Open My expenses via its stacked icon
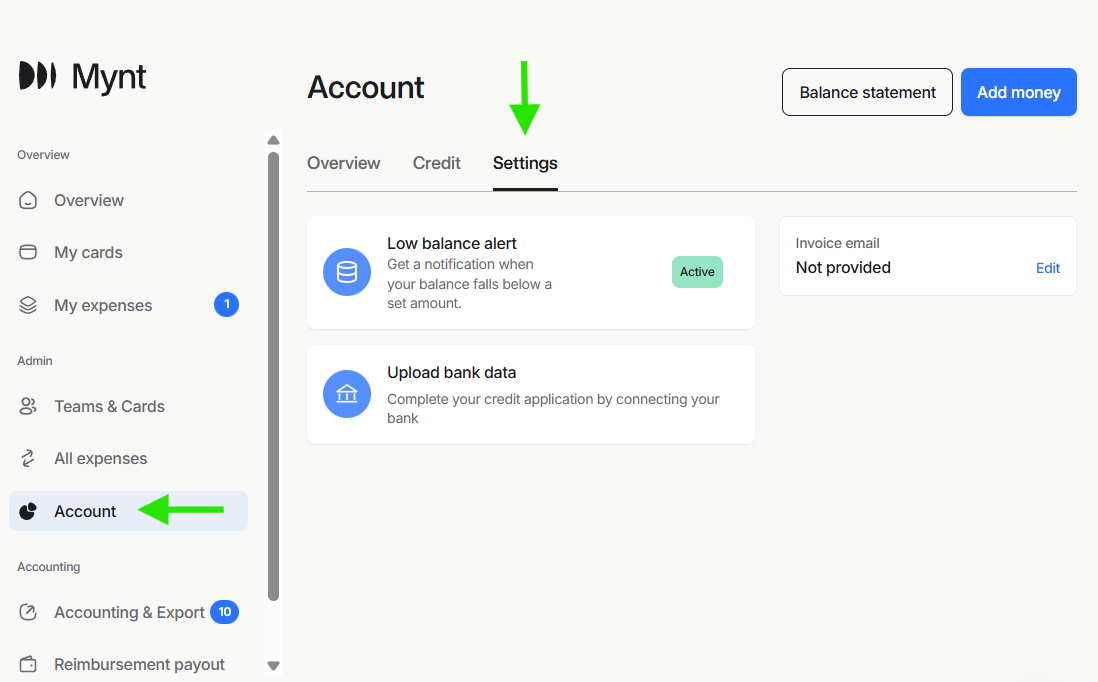The width and height of the screenshot is (1098, 682). point(27,305)
